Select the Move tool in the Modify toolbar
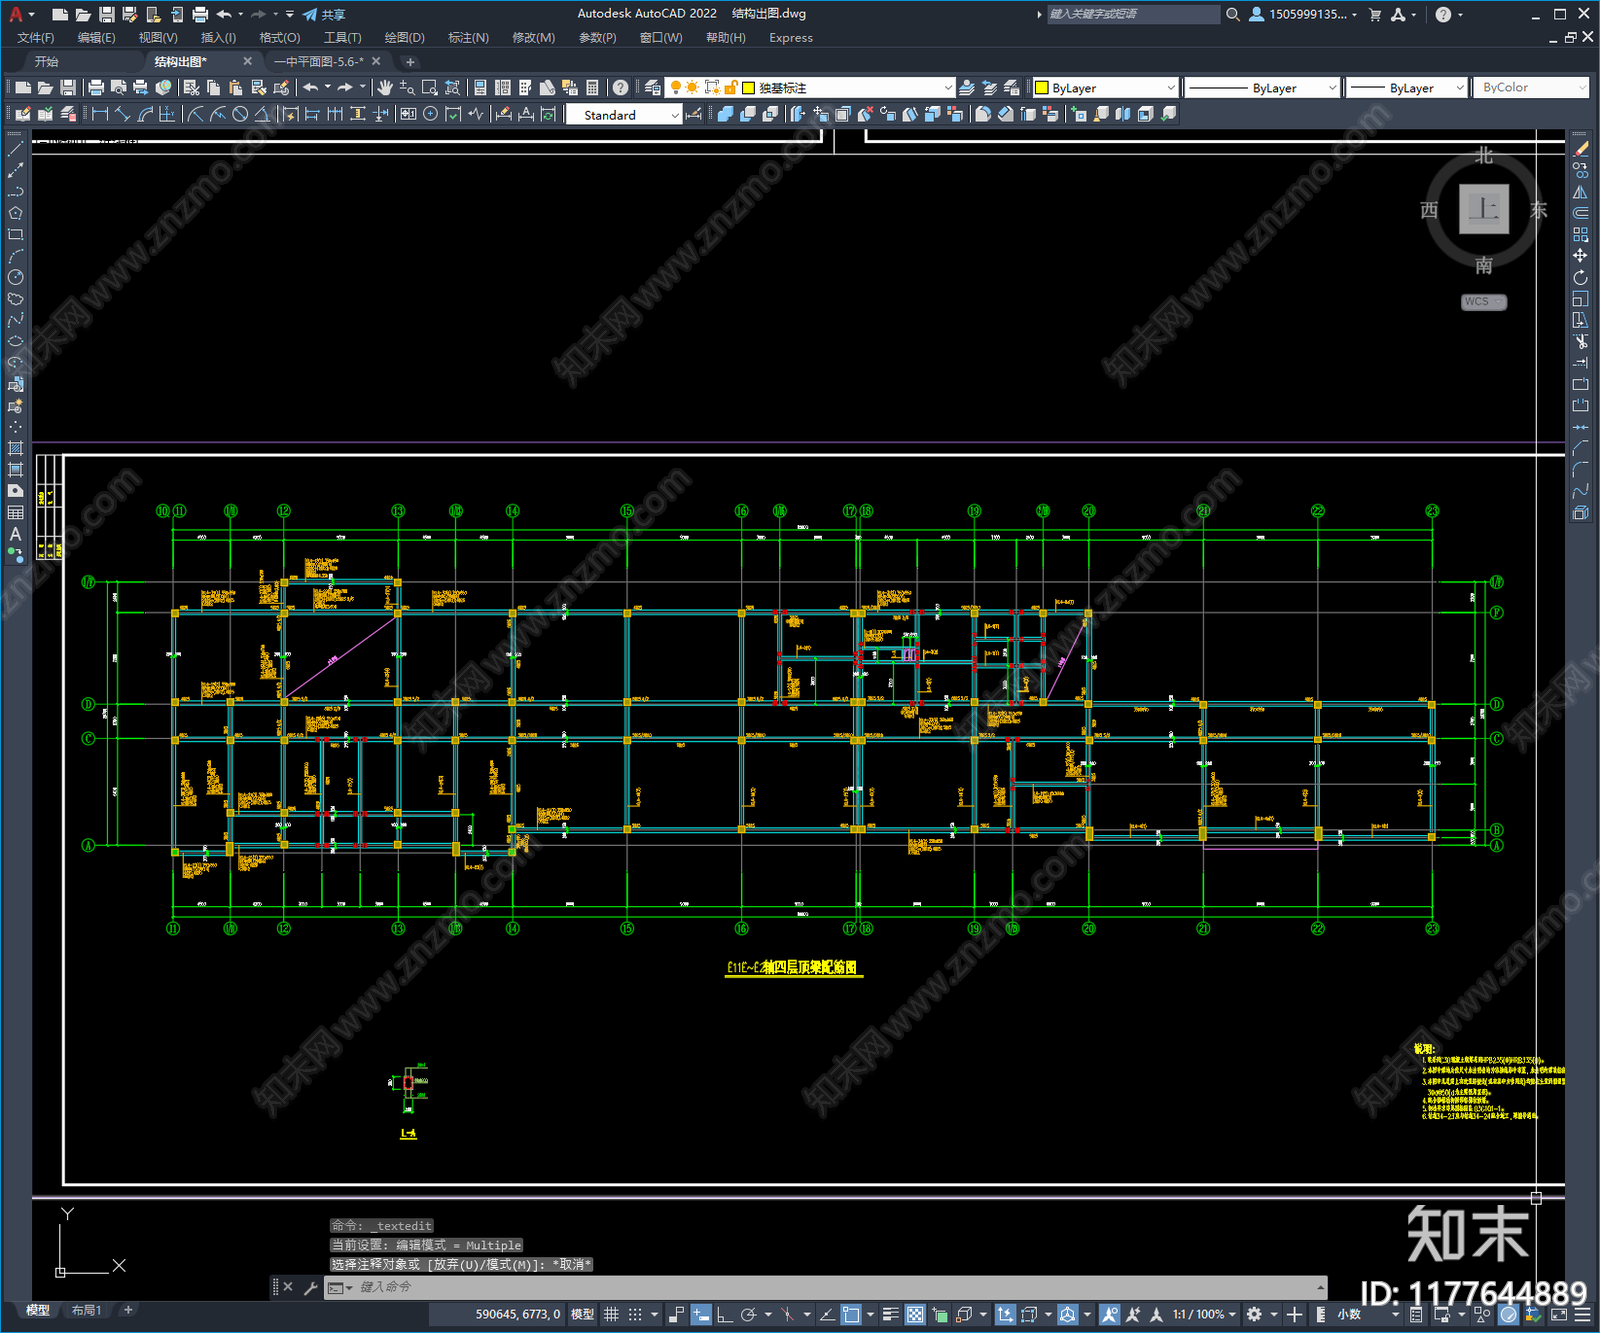 (1580, 256)
